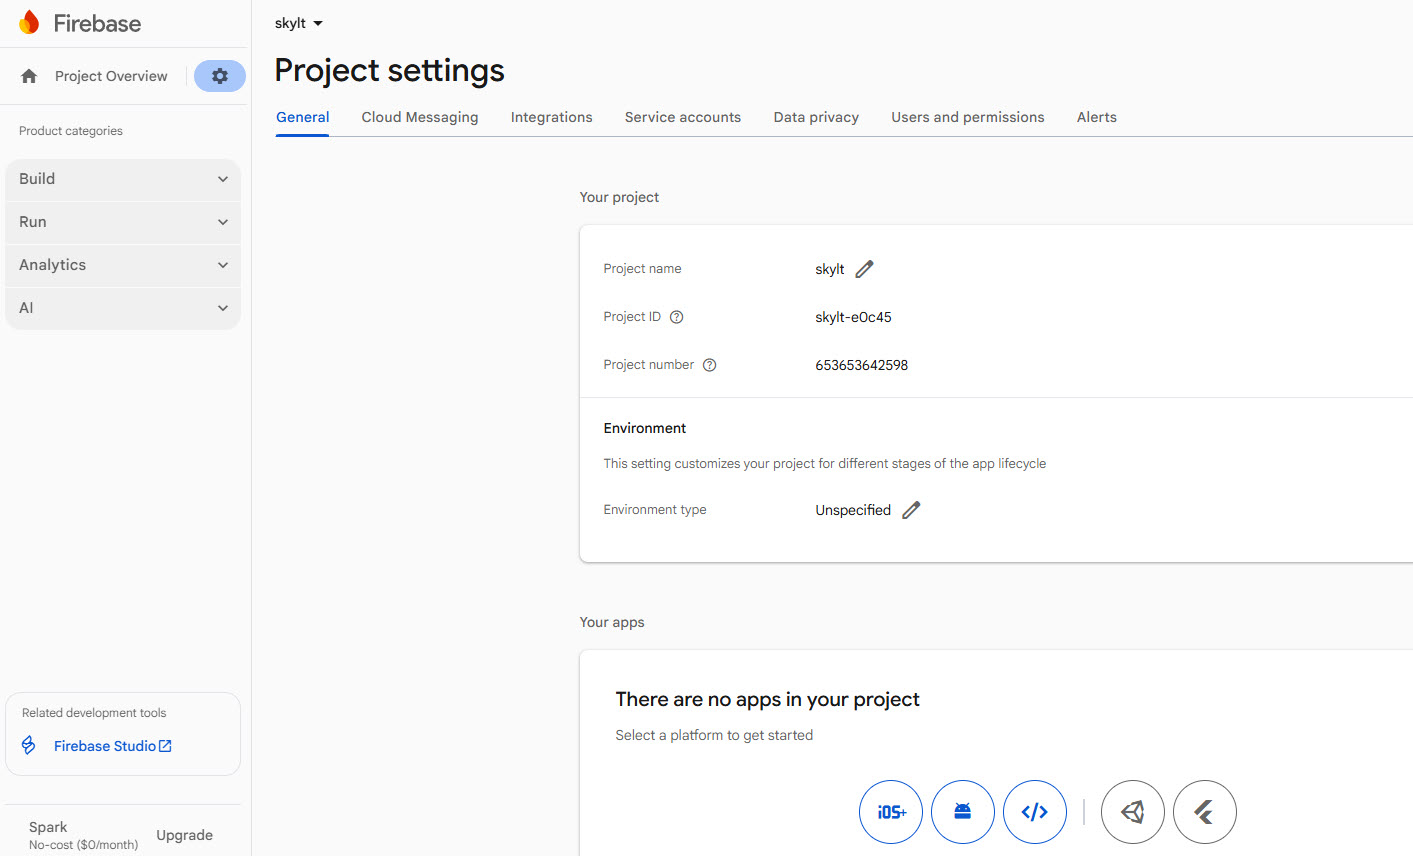Click the Firebase flame logo
This screenshot has height=856, width=1413.
tap(29, 22)
